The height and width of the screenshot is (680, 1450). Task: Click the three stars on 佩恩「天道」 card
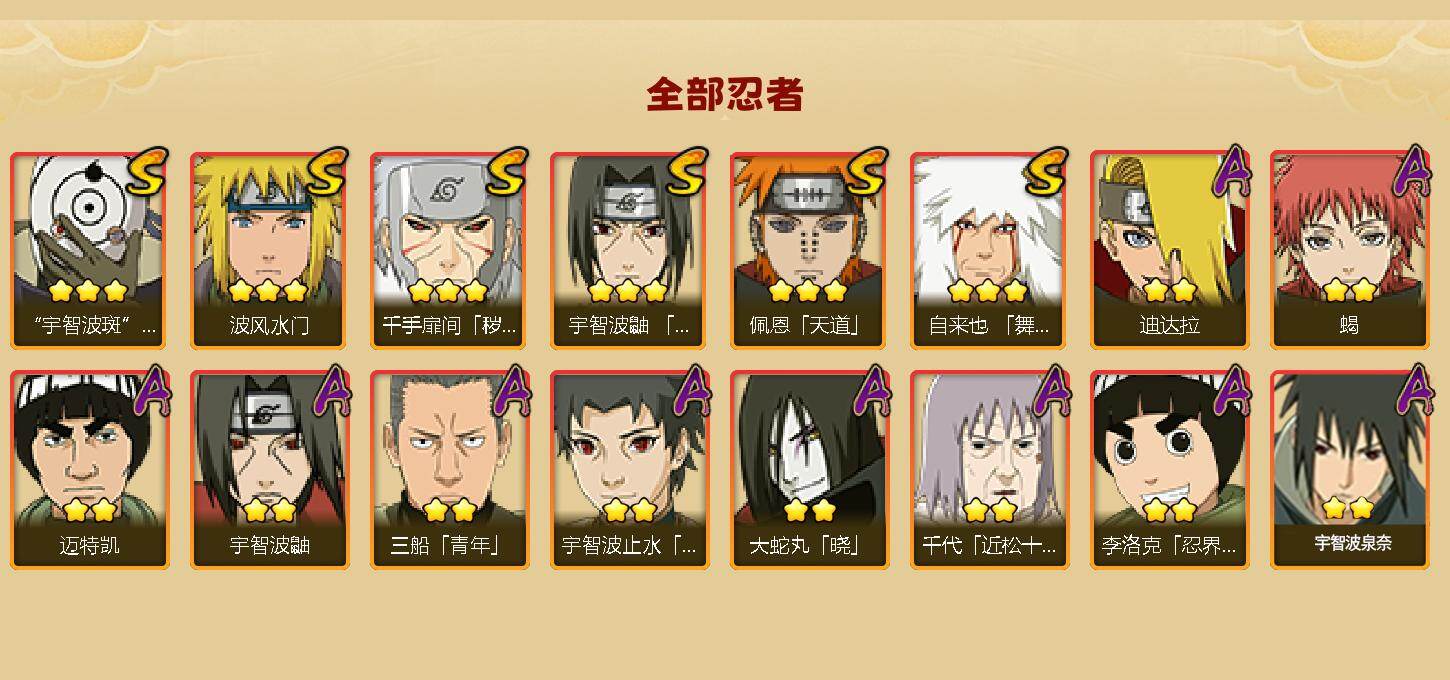[808, 291]
